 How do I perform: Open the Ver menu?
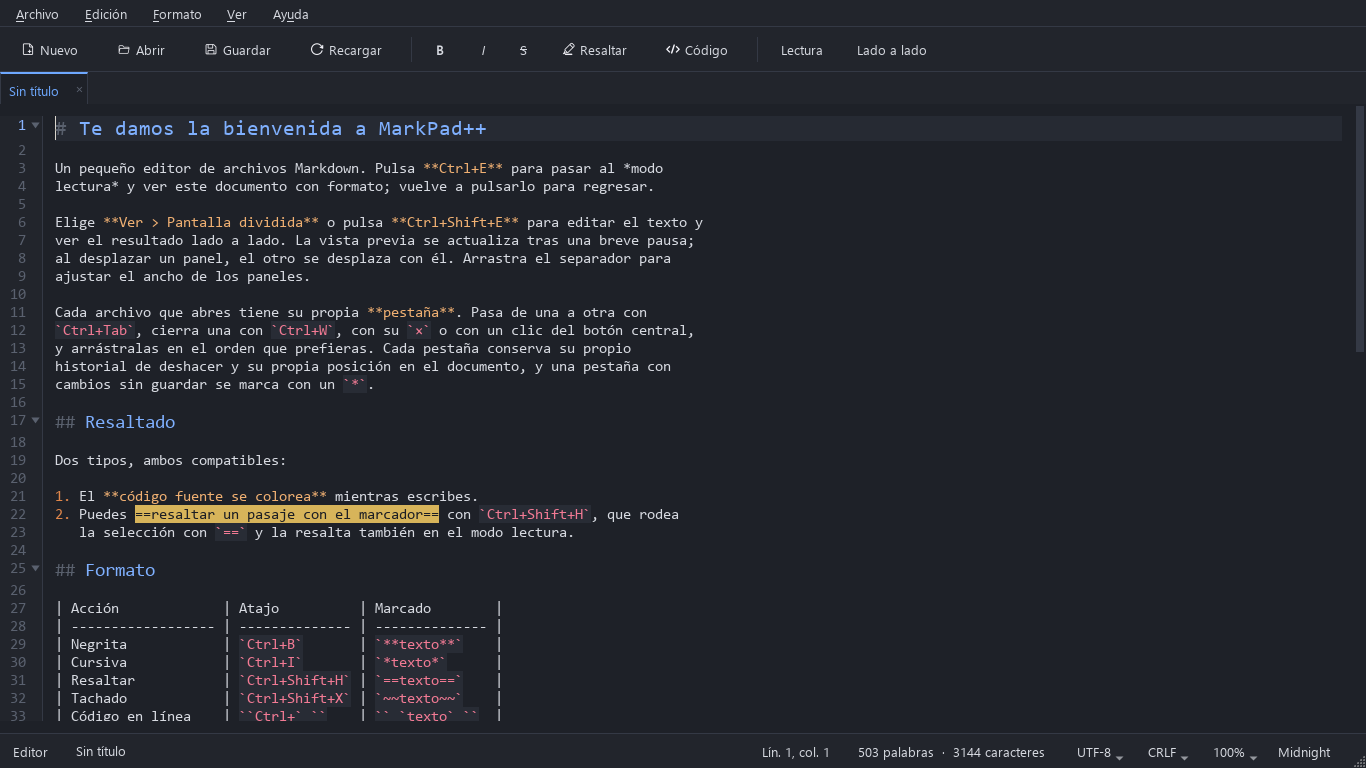(x=237, y=14)
